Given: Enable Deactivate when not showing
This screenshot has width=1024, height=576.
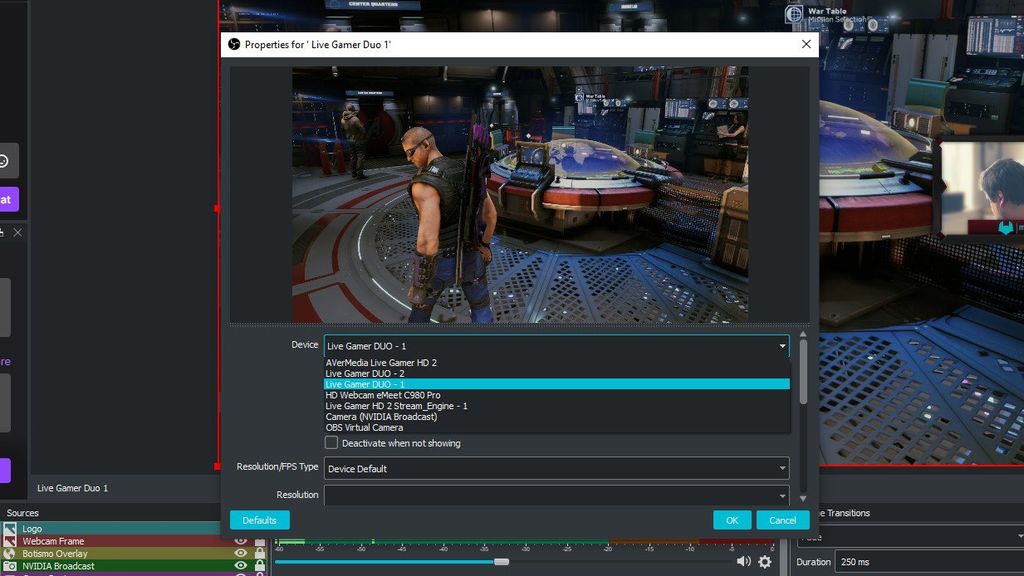Looking at the screenshot, I should click(x=330, y=443).
